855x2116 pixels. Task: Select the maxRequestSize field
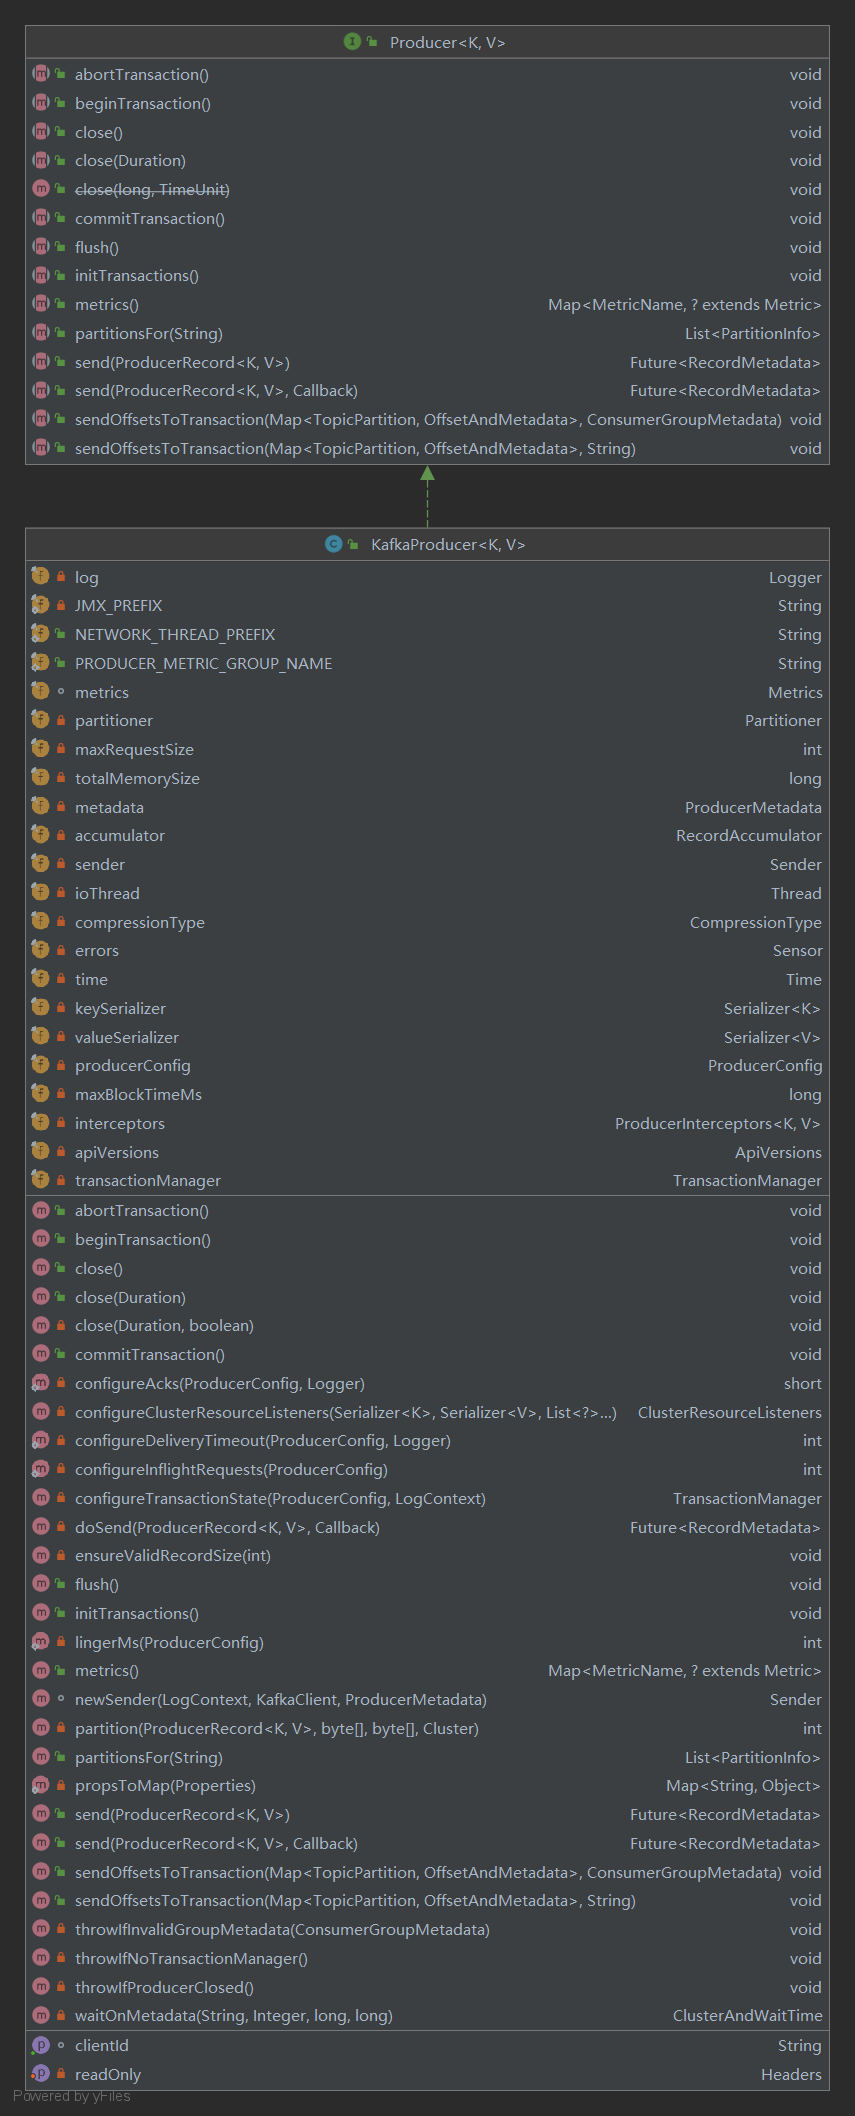427,749
